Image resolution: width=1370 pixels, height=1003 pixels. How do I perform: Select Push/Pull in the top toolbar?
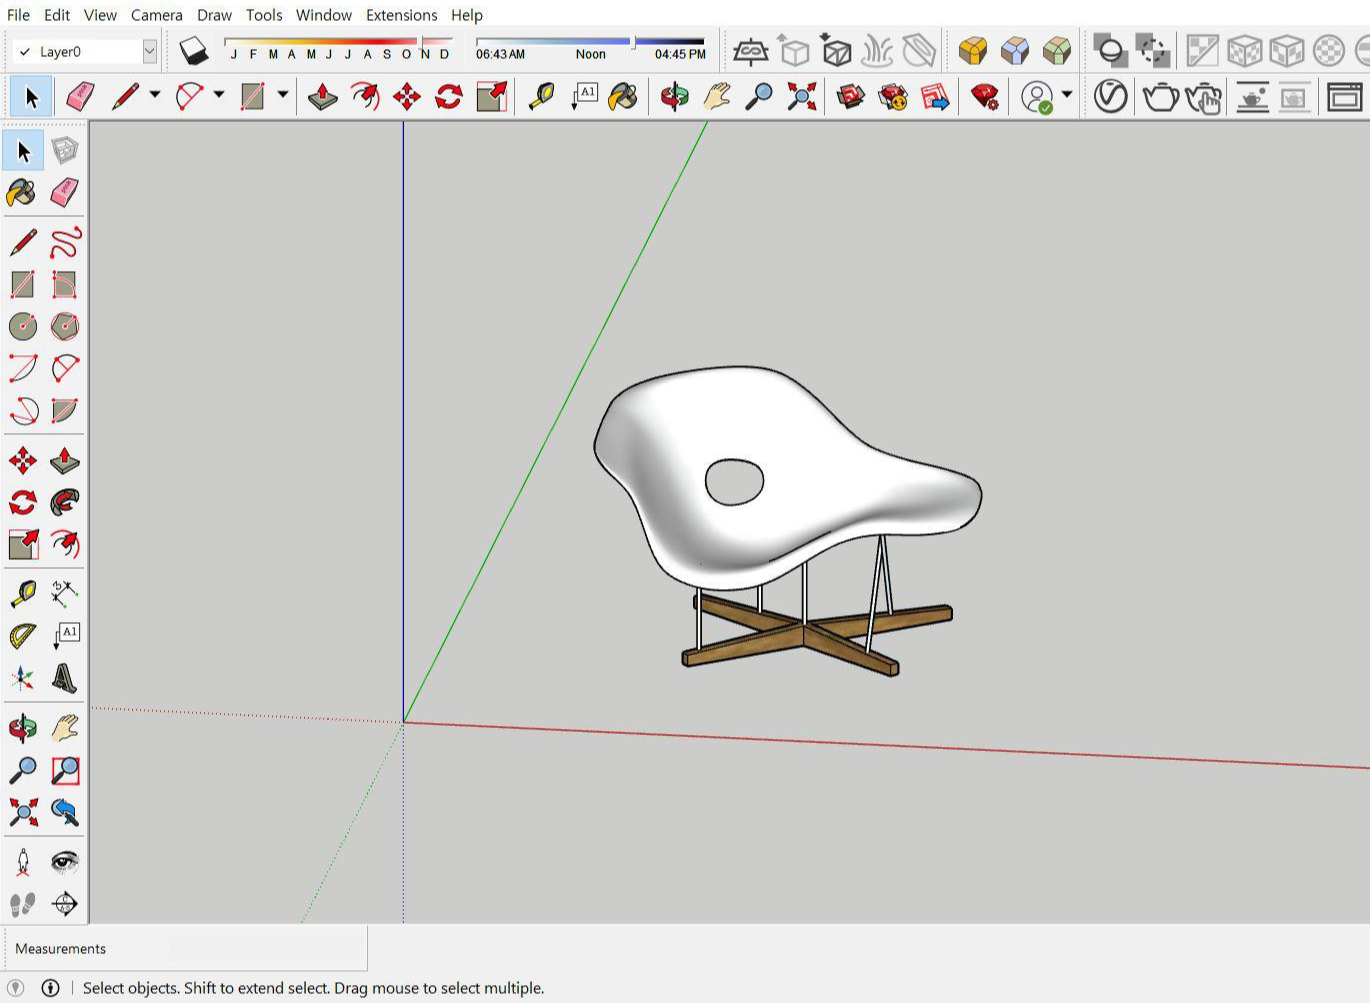point(322,97)
